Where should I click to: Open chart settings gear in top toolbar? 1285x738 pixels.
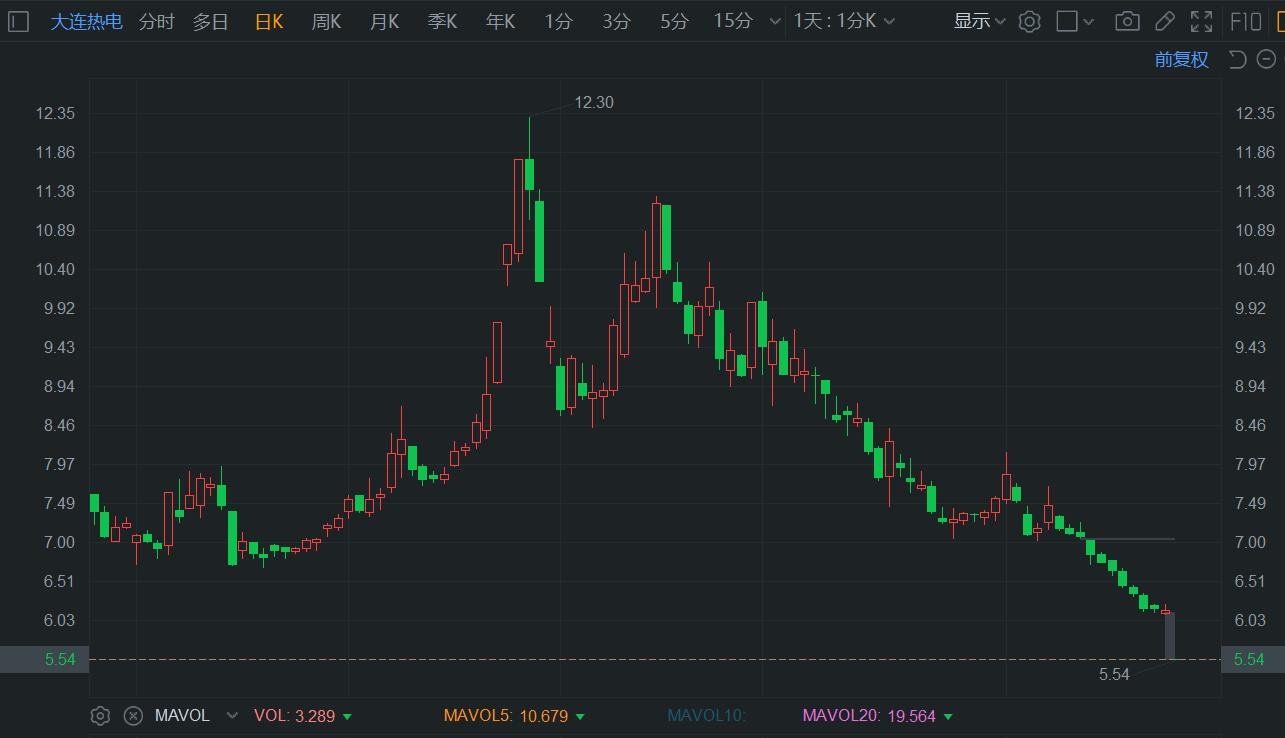click(1030, 21)
